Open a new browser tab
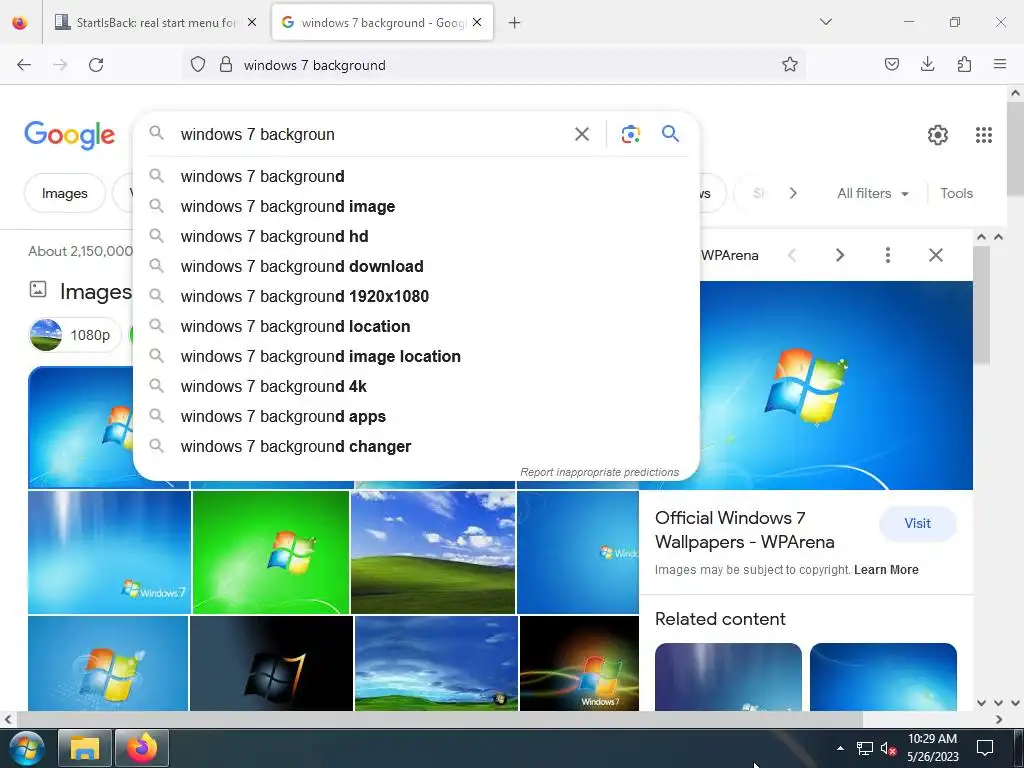This screenshot has width=1024, height=768. click(x=515, y=23)
